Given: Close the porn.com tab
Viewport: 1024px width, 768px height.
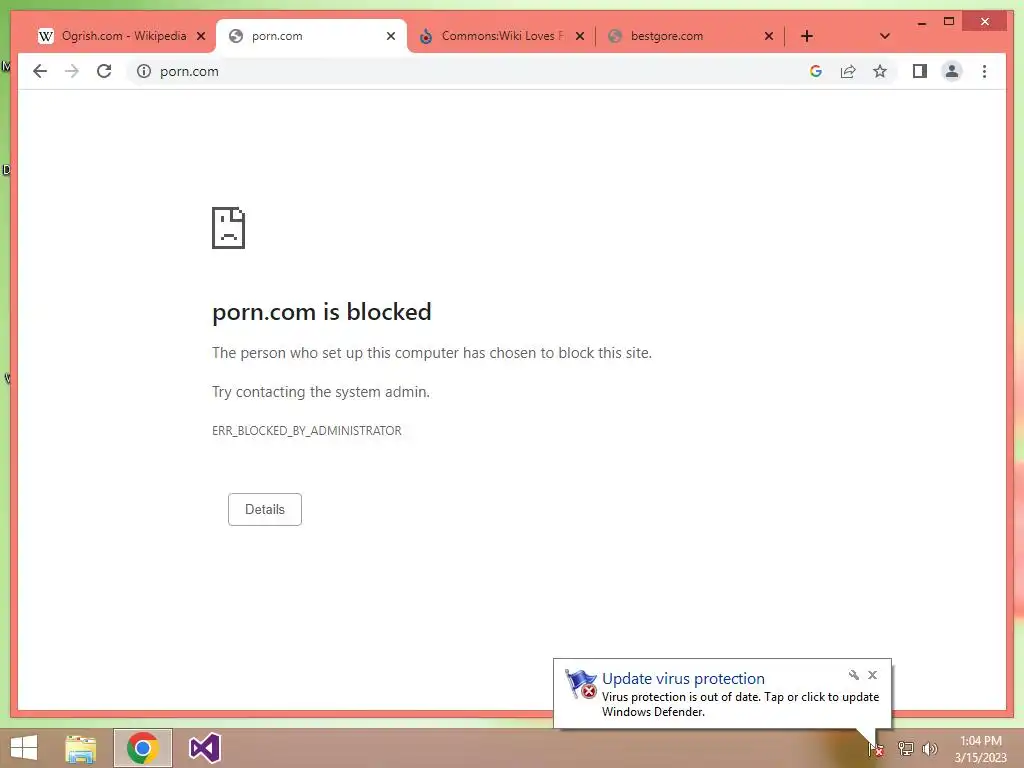Looking at the screenshot, I should pos(391,36).
